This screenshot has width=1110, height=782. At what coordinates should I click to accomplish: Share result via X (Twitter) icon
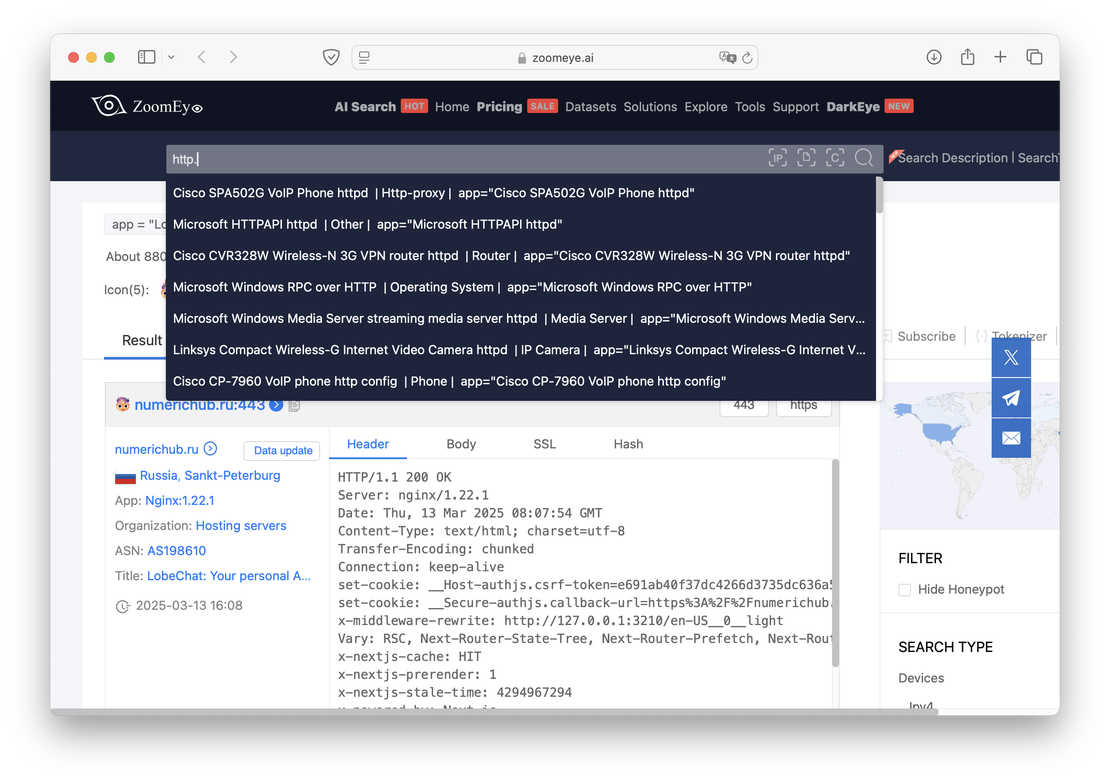1011,357
